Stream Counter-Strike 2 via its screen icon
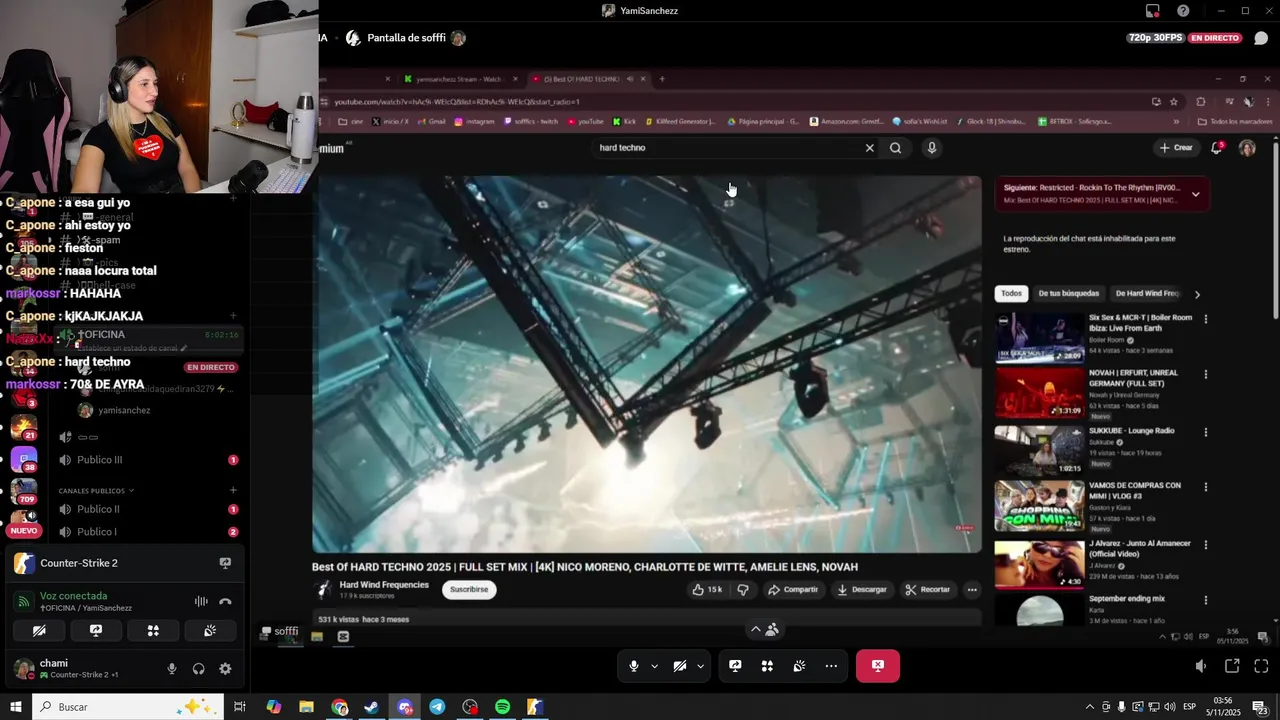 (x=225, y=563)
